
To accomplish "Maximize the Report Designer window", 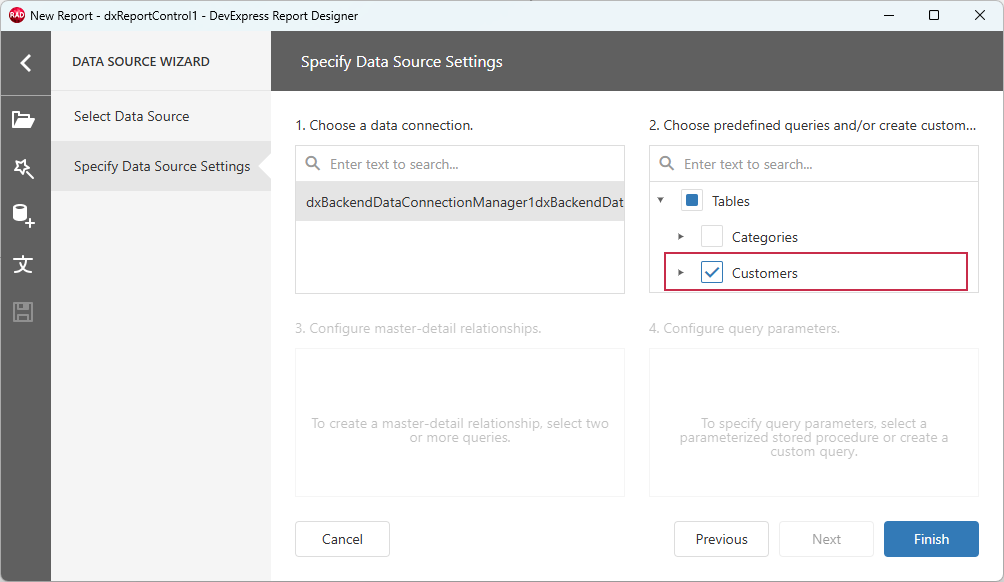I will [934, 15].
